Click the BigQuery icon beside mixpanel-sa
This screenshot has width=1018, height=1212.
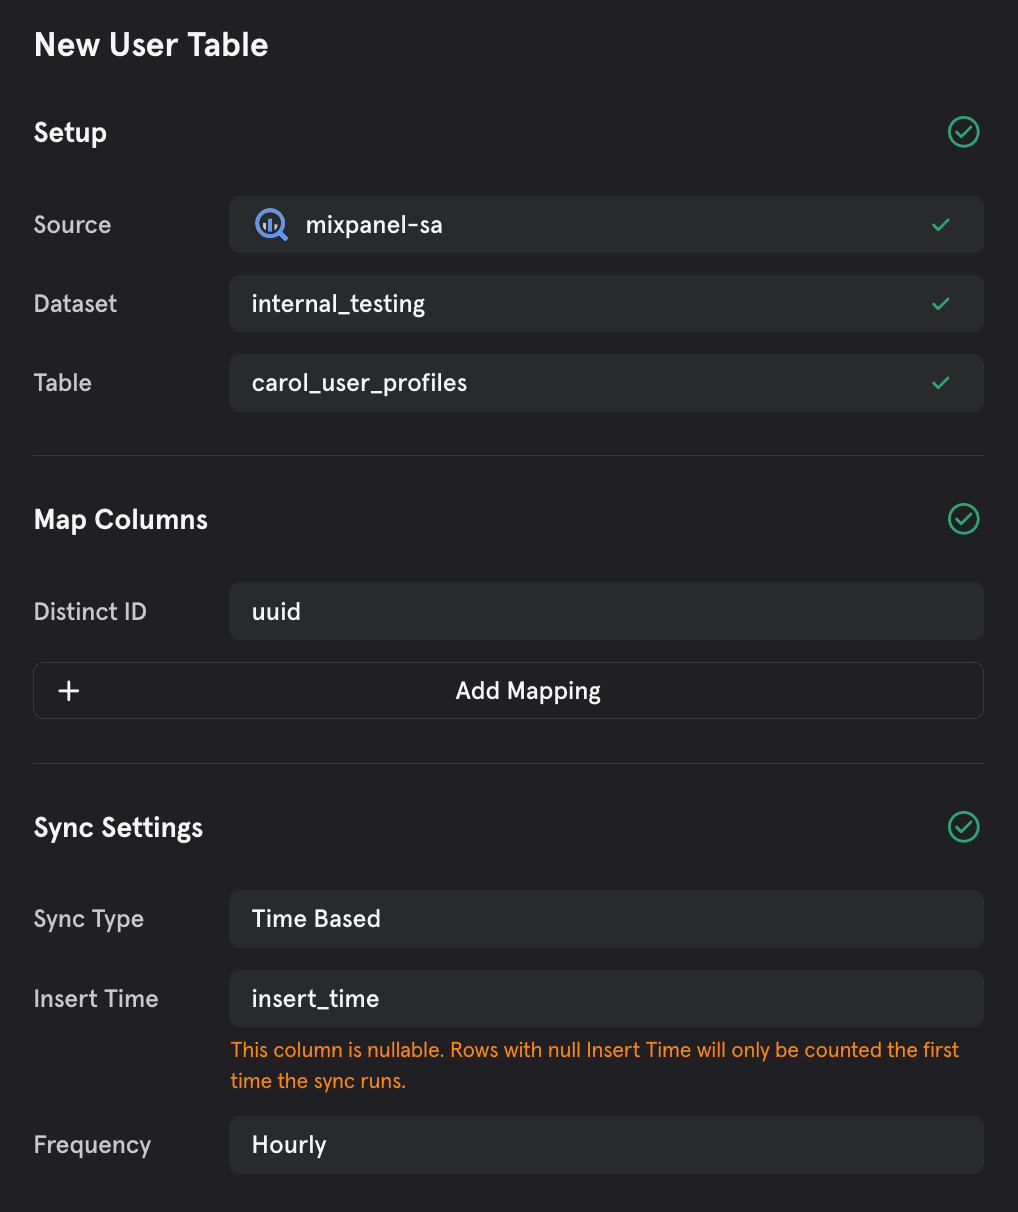pos(271,225)
